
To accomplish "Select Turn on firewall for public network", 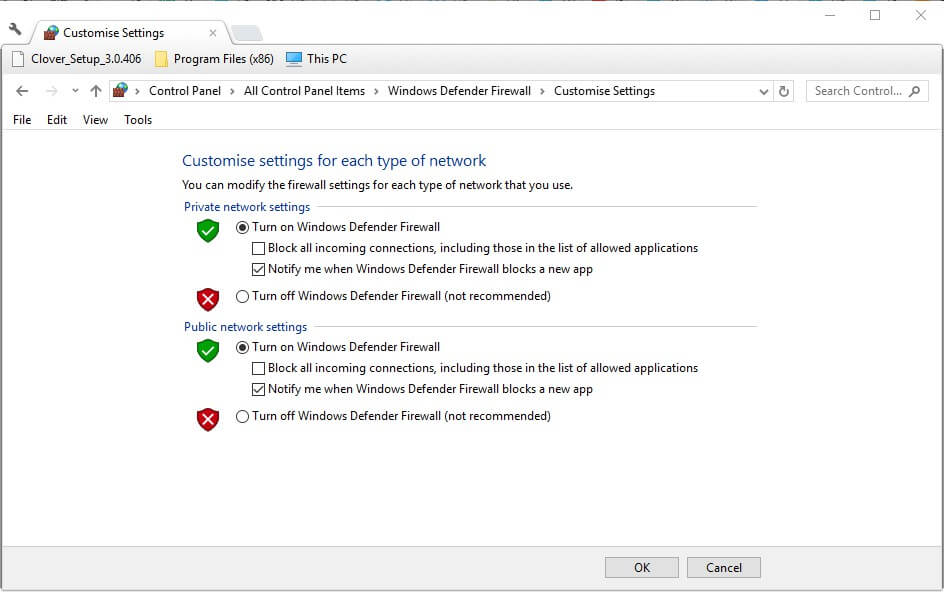I will [243, 347].
